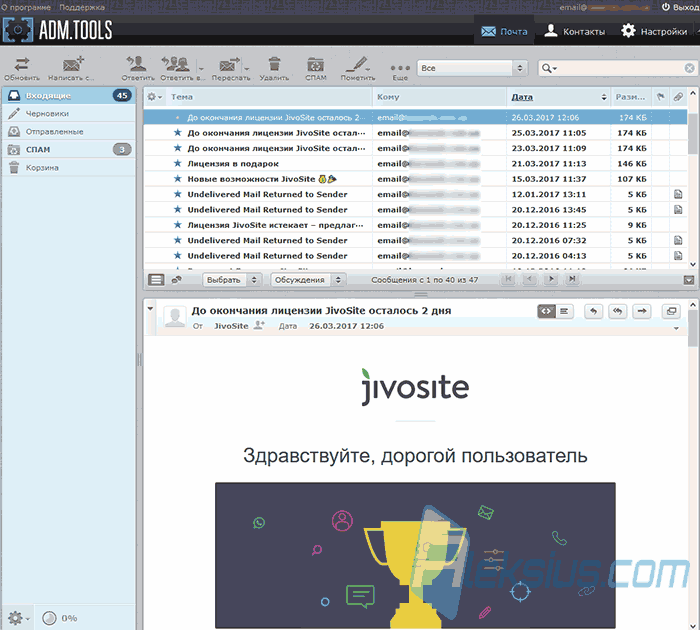Toggle HTML view mode in message header
Image resolution: width=700 pixels, height=630 pixels.
pyautogui.click(x=546, y=311)
